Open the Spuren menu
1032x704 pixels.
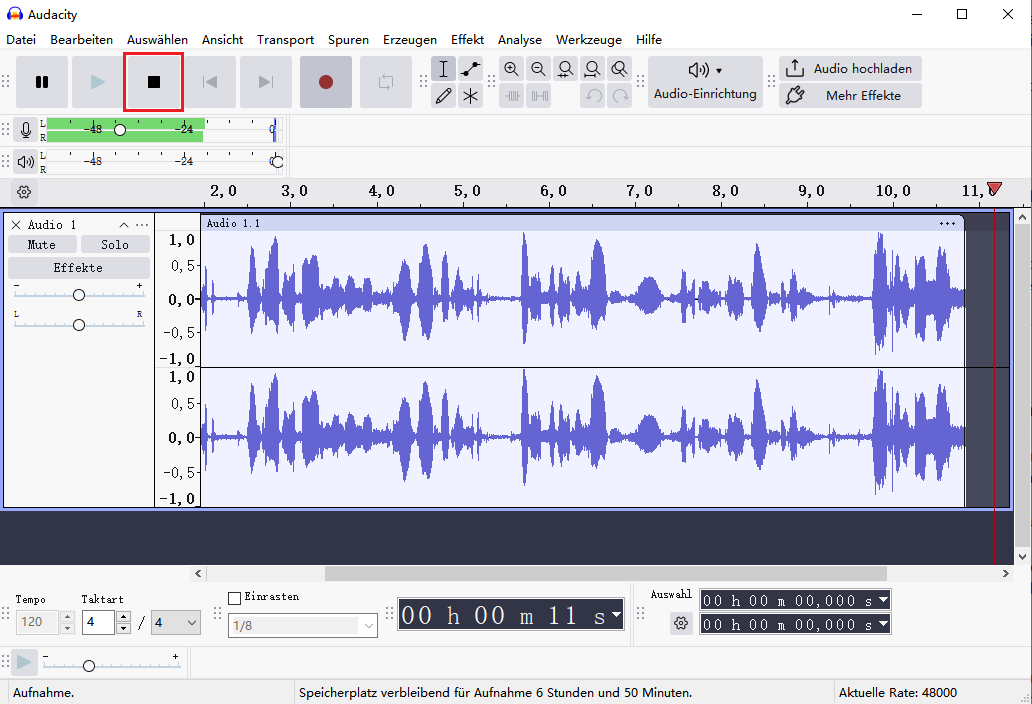point(348,40)
